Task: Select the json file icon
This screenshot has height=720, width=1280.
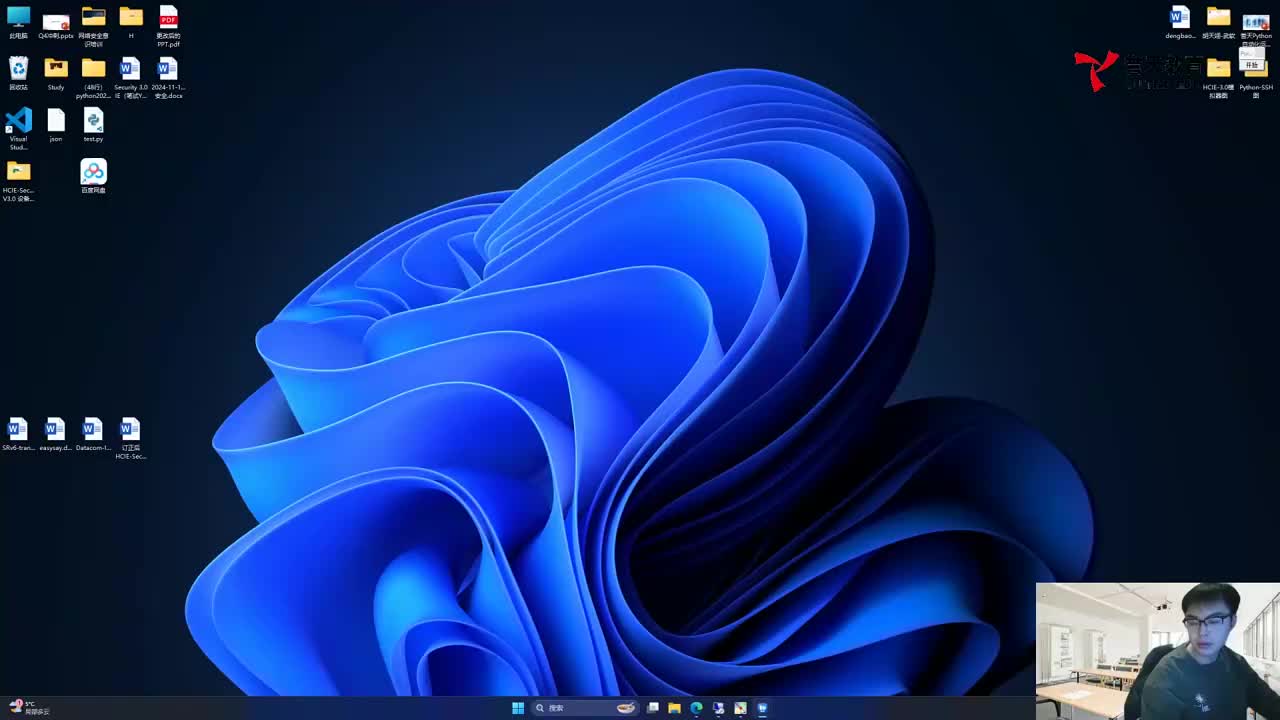Action: click(56, 125)
